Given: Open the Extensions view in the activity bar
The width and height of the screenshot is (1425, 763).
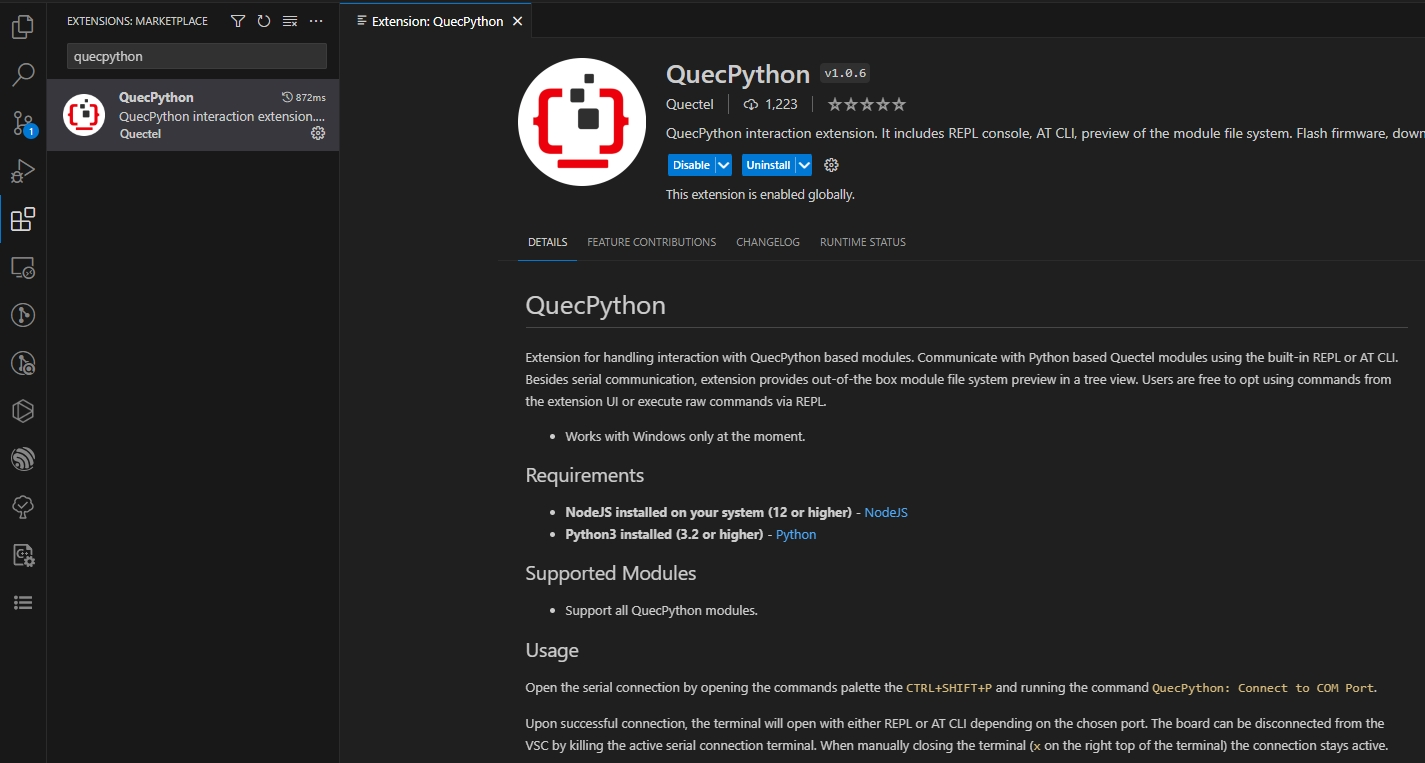Looking at the screenshot, I should [x=22, y=219].
